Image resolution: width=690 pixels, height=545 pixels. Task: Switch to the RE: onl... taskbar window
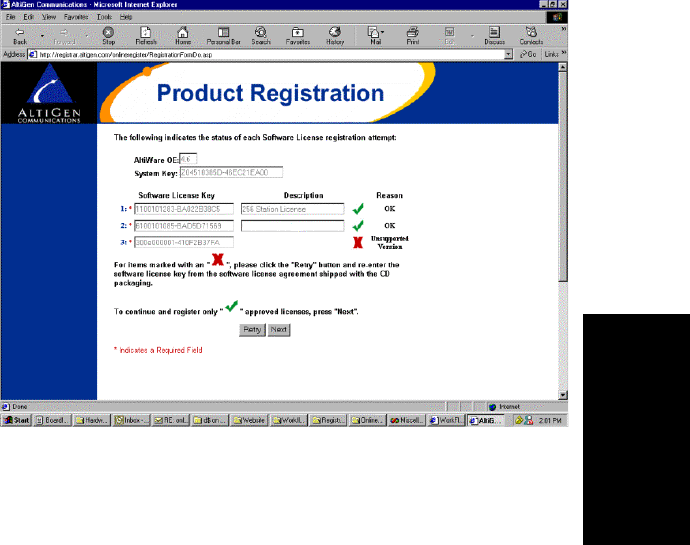[x=171, y=420]
